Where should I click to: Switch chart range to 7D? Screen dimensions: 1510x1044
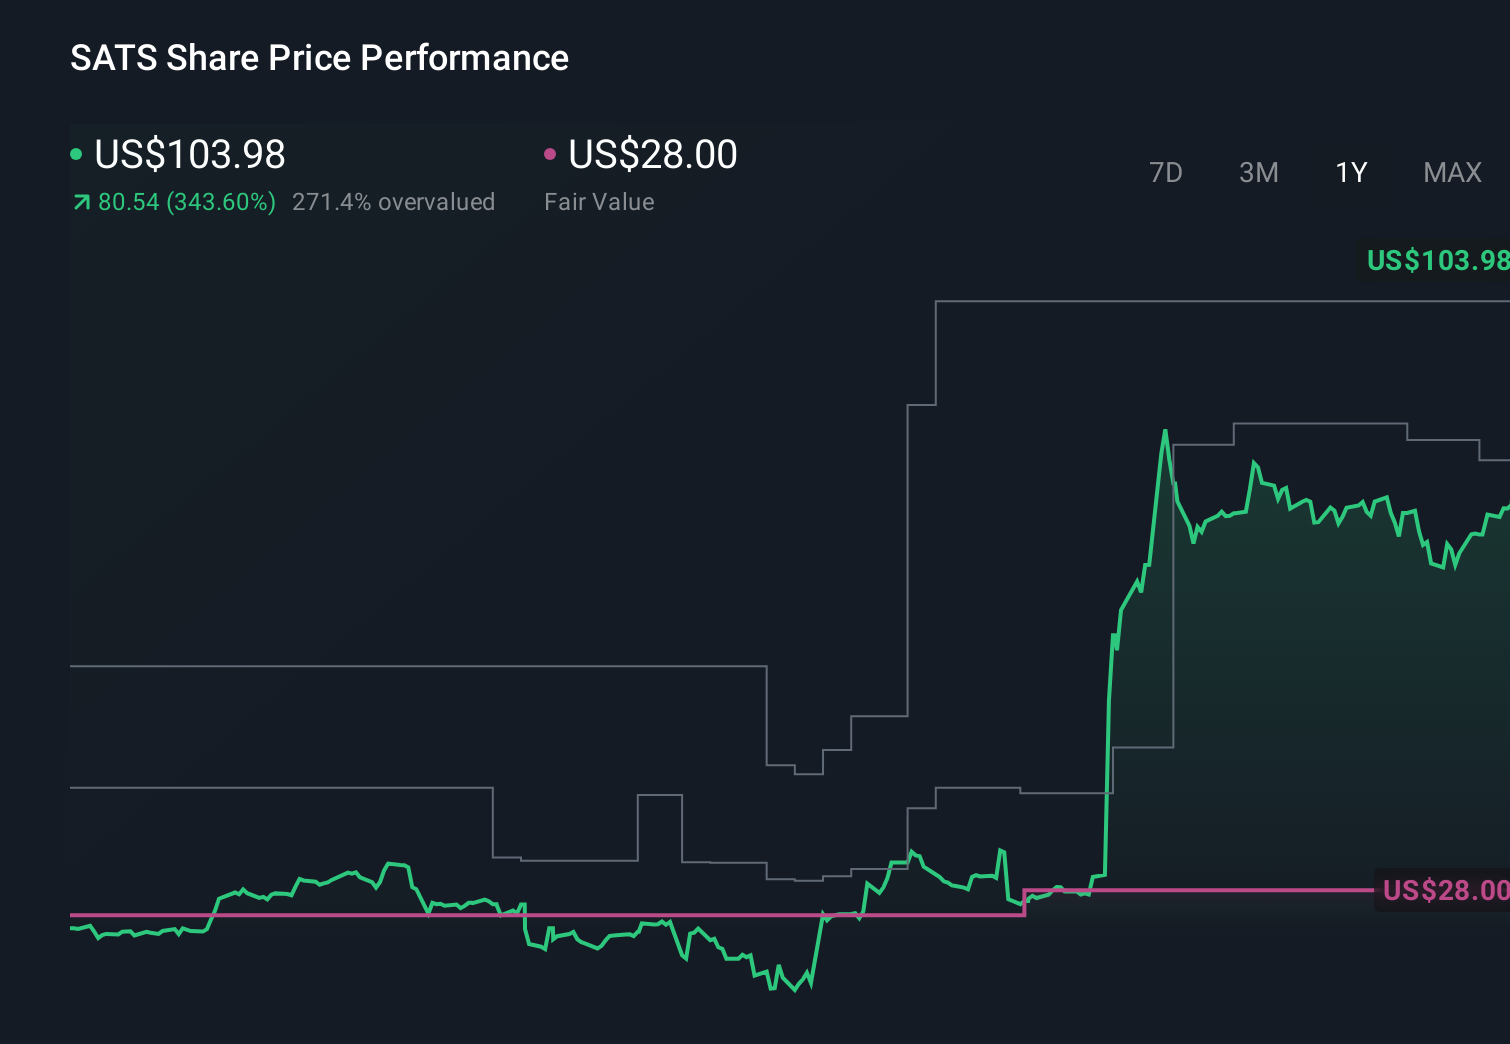[x=1165, y=173]
